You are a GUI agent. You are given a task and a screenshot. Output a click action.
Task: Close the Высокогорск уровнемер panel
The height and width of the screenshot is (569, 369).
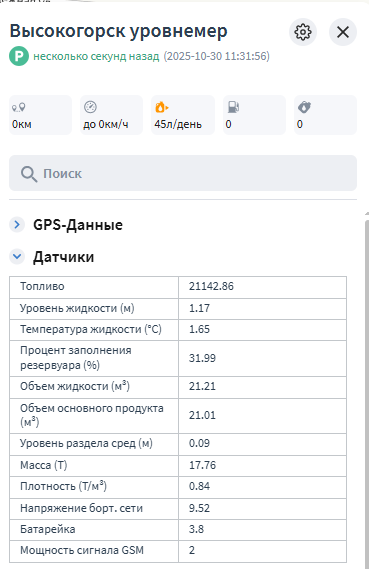(x=343, y=32)
